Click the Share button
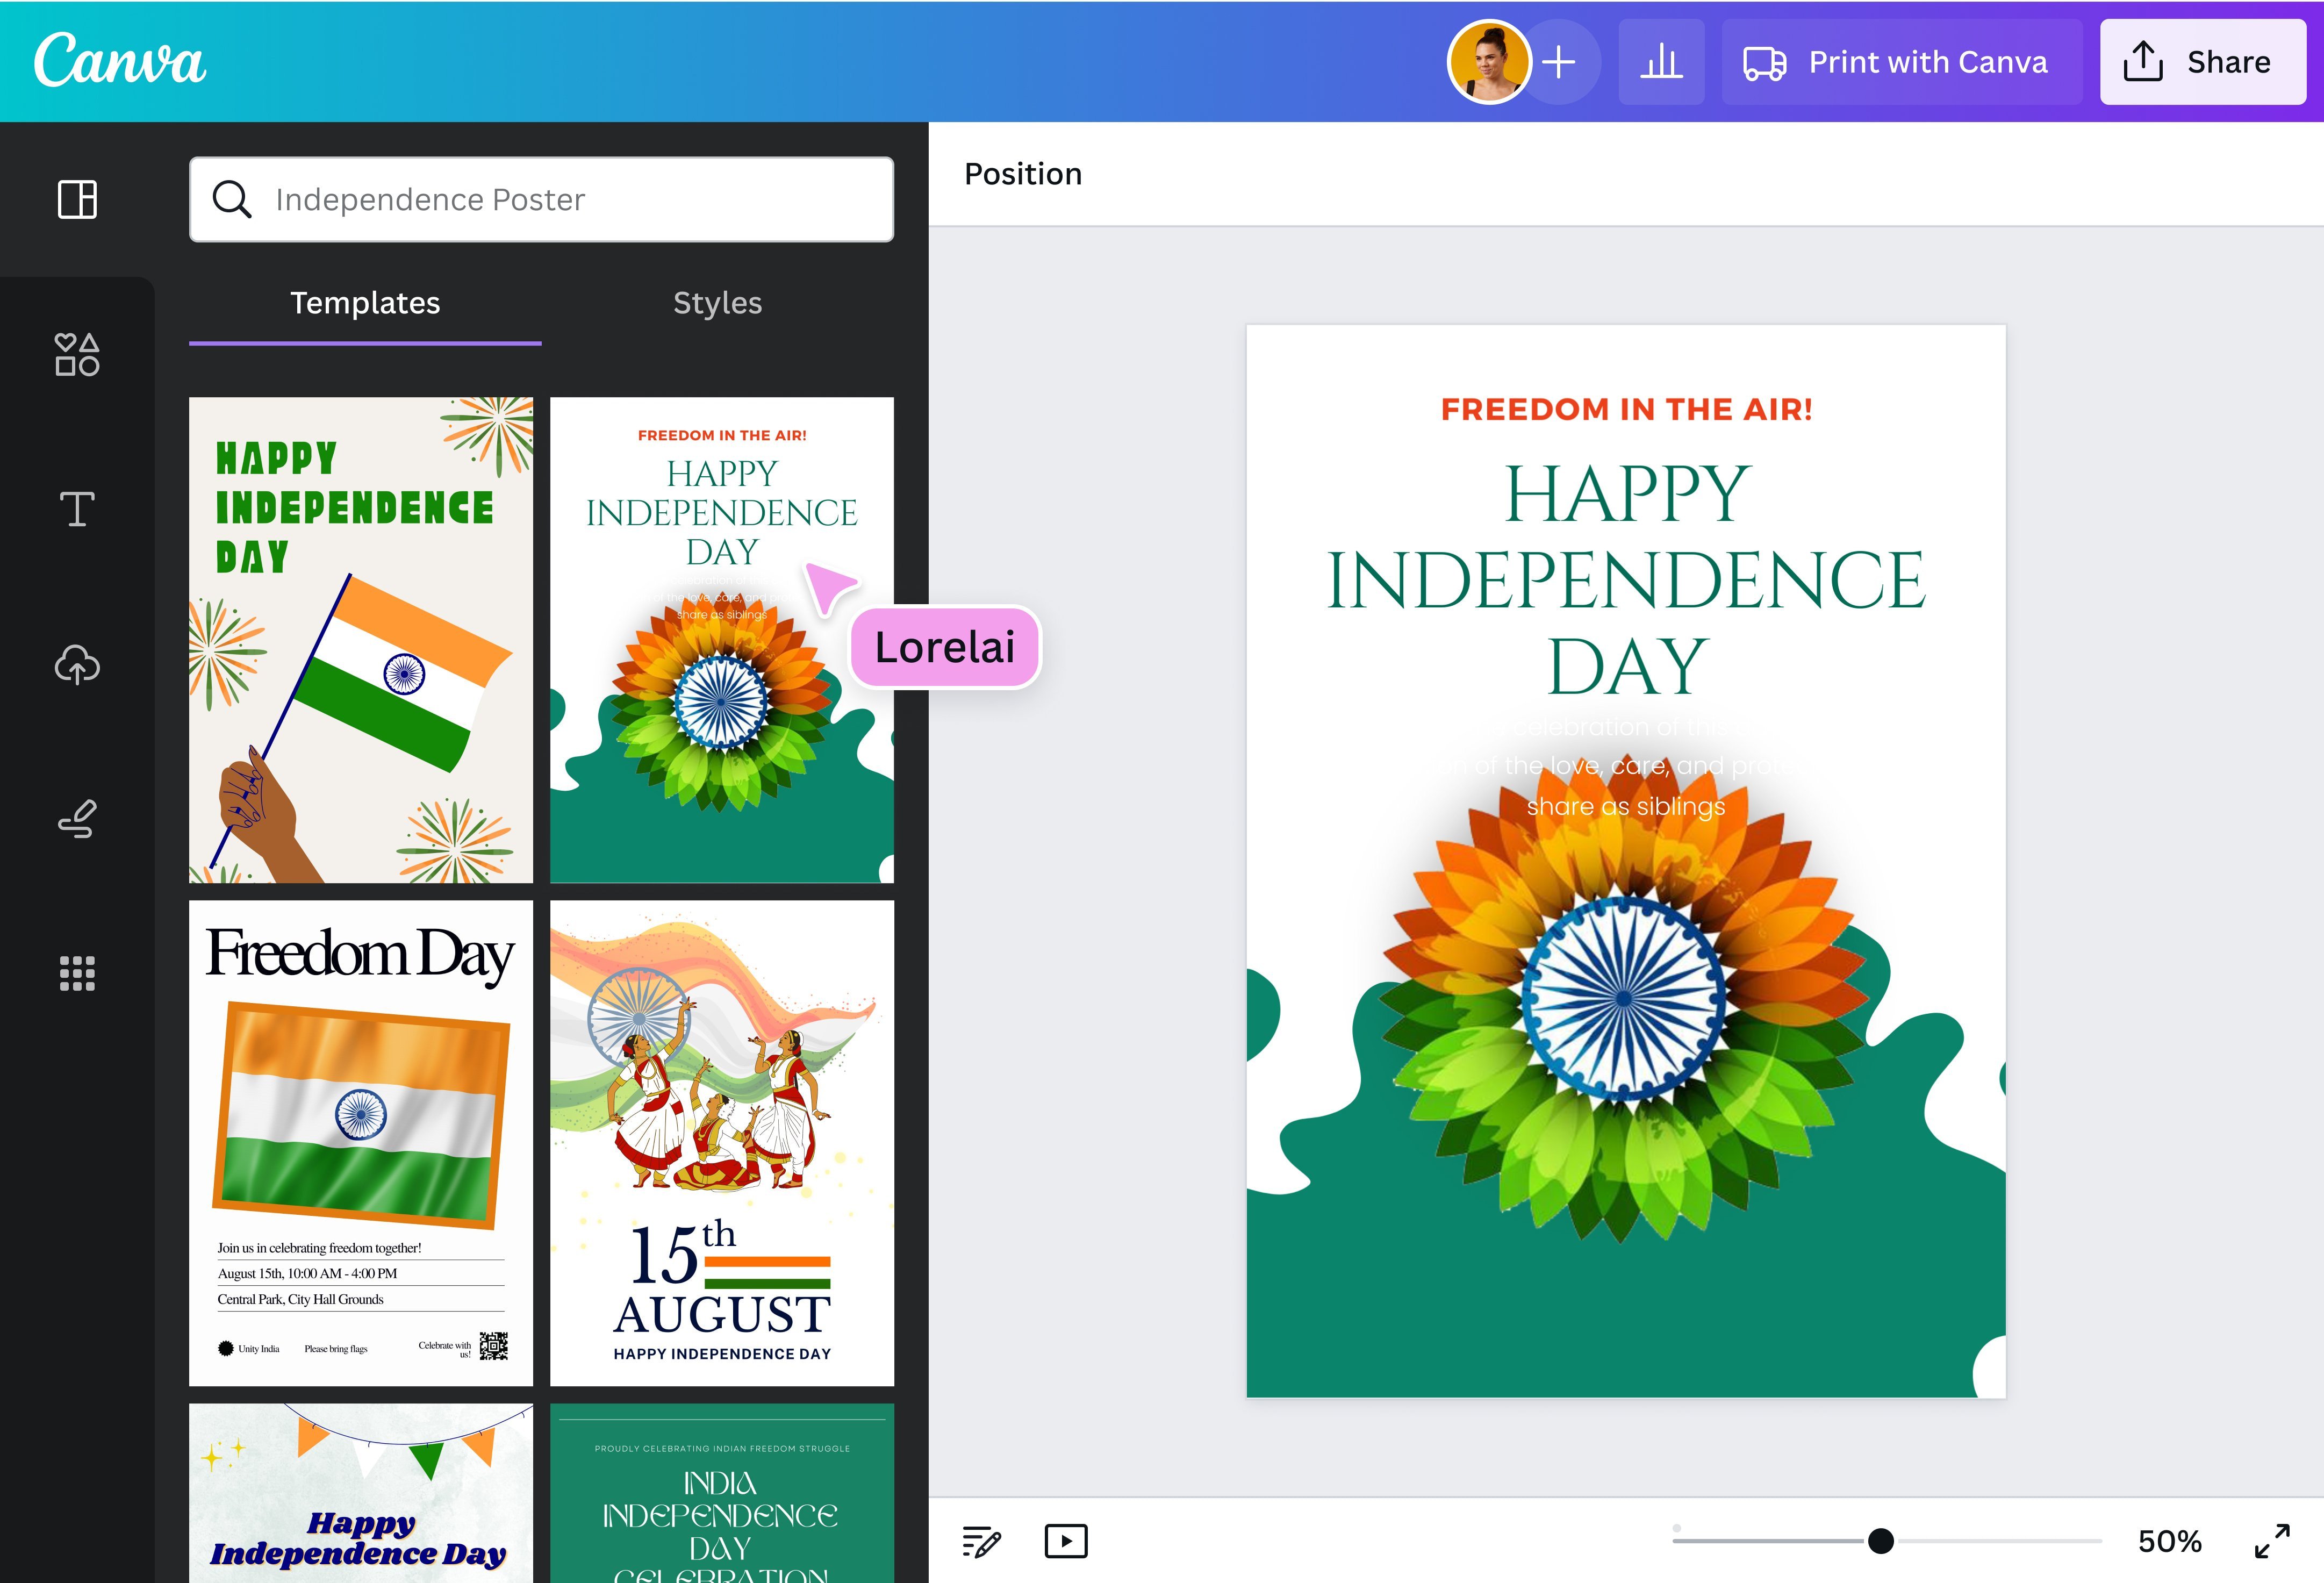 point(2203,62)
